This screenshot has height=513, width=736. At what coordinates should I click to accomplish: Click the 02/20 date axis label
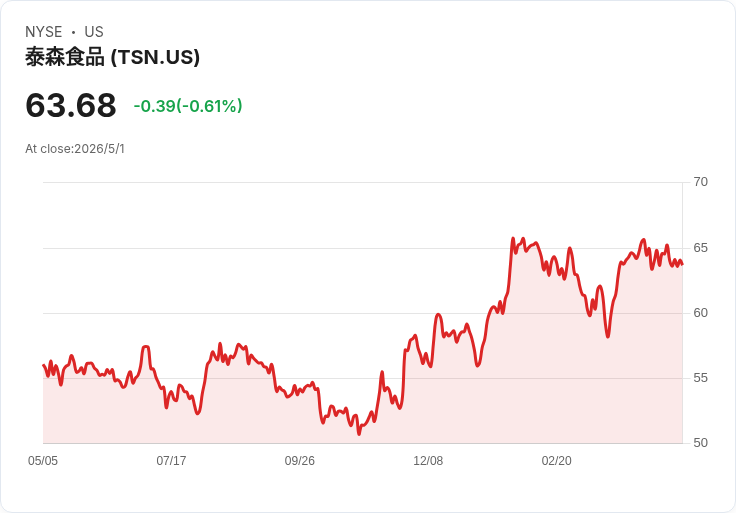[557, 461]
